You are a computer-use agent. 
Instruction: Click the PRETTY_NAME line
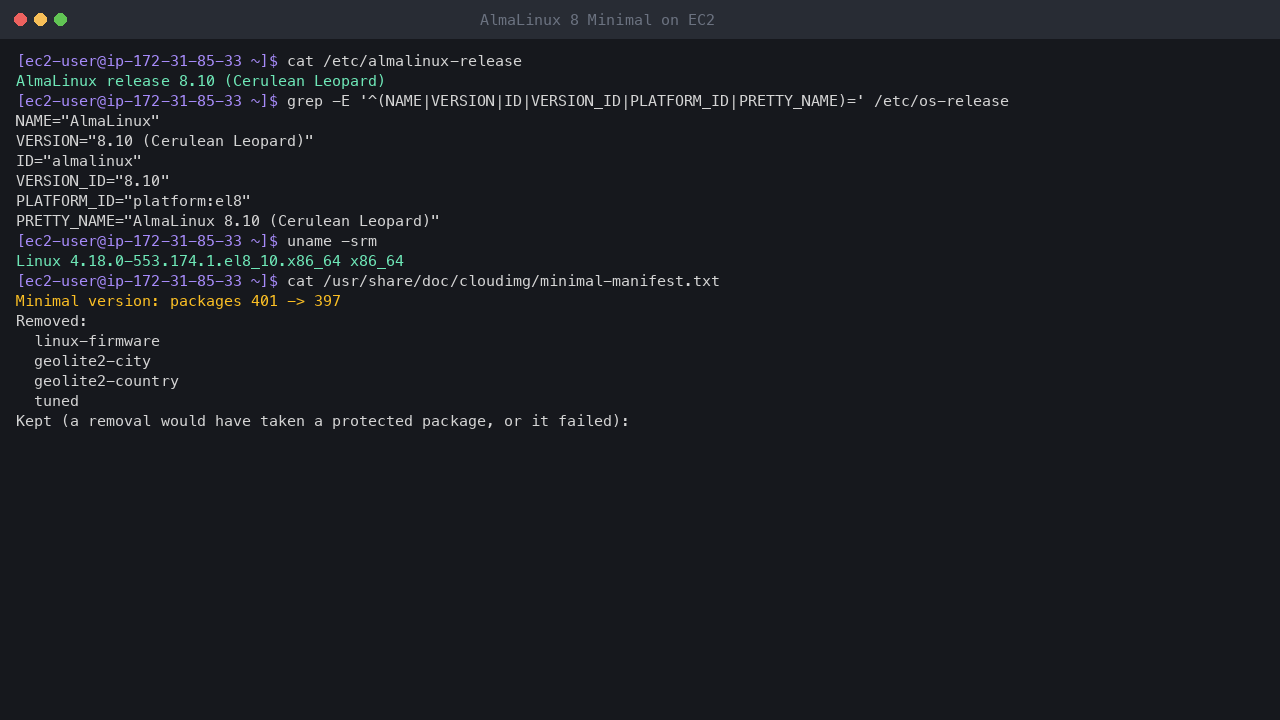pos(228,221)
